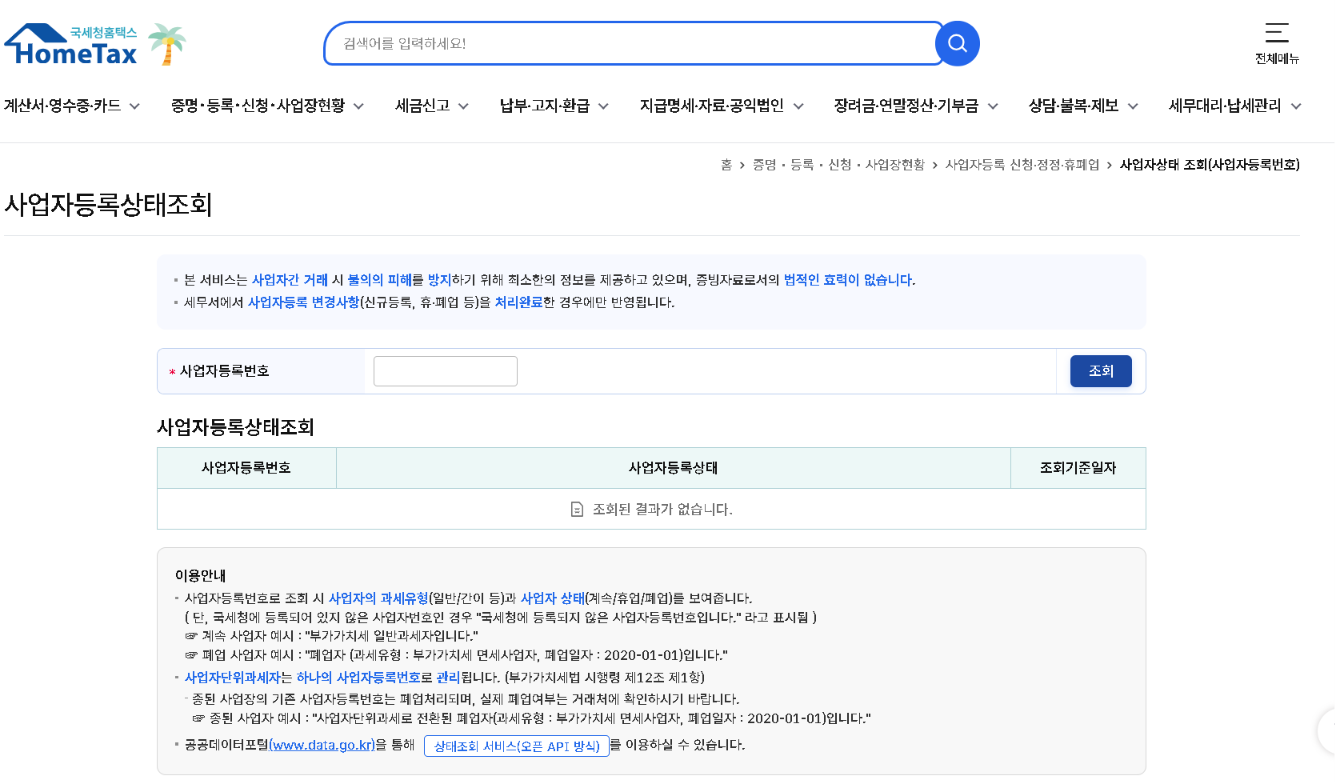Click the 사업자등록상태 column header
The width and height of the screenshot is (1335, 782).
pyautogui.click(x=673, y=468)
